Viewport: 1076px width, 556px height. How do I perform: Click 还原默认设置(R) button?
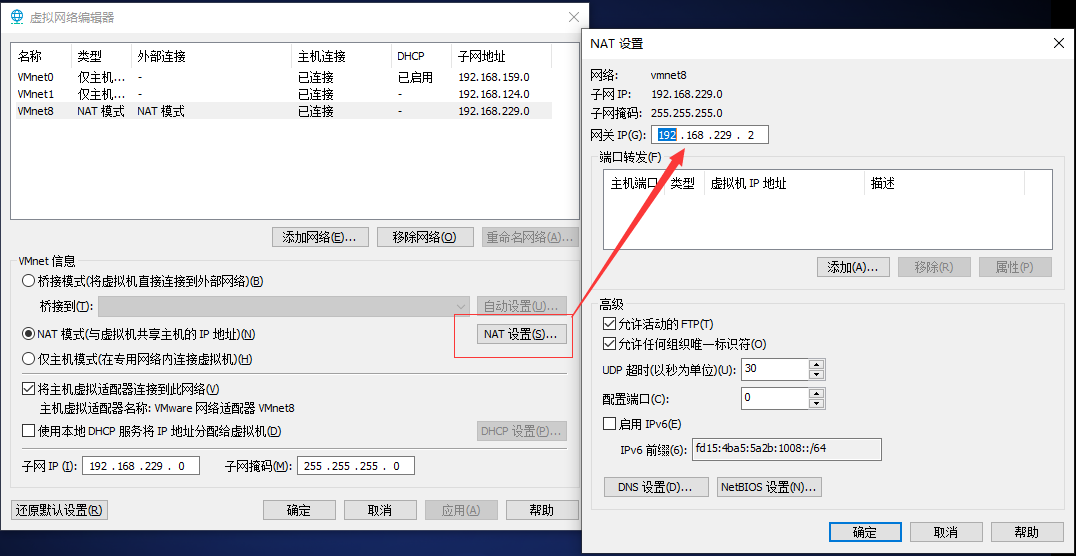tap(59, 510)
